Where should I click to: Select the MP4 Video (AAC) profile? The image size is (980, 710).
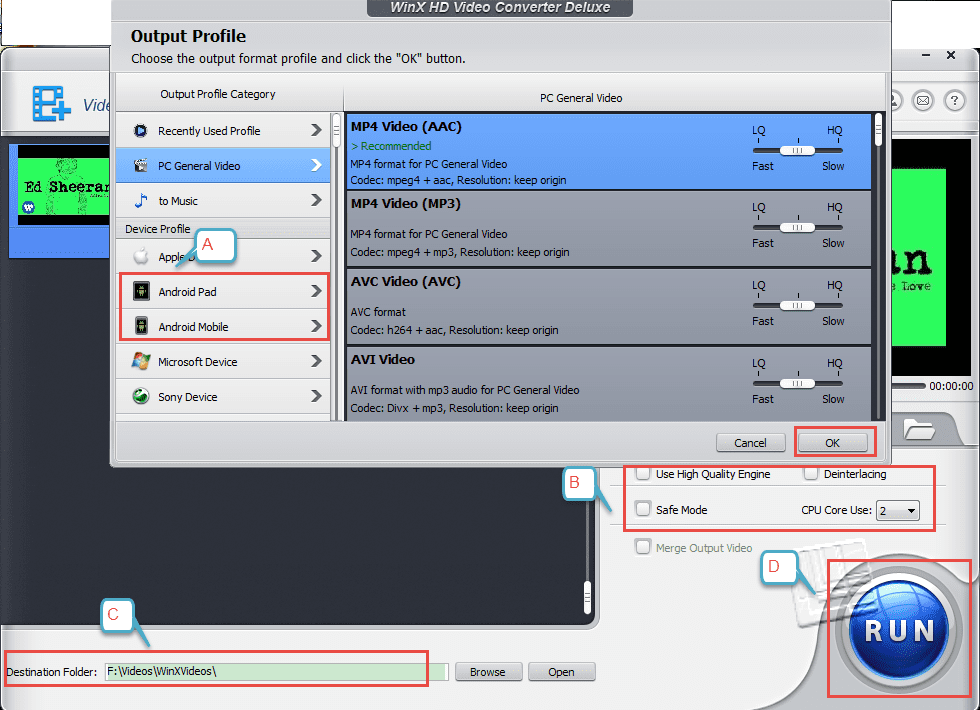click(x=608, y=152)
